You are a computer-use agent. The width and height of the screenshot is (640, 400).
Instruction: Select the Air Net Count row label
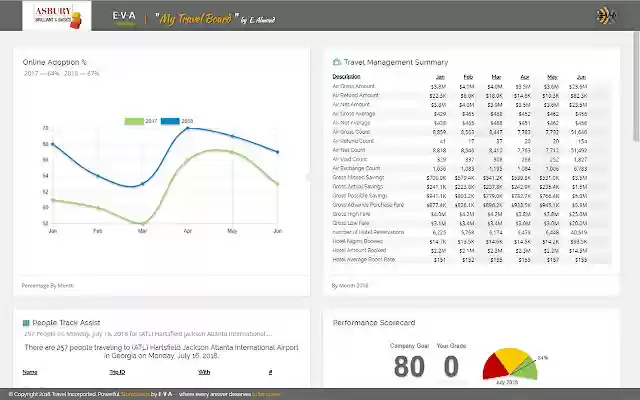(349, 150)
